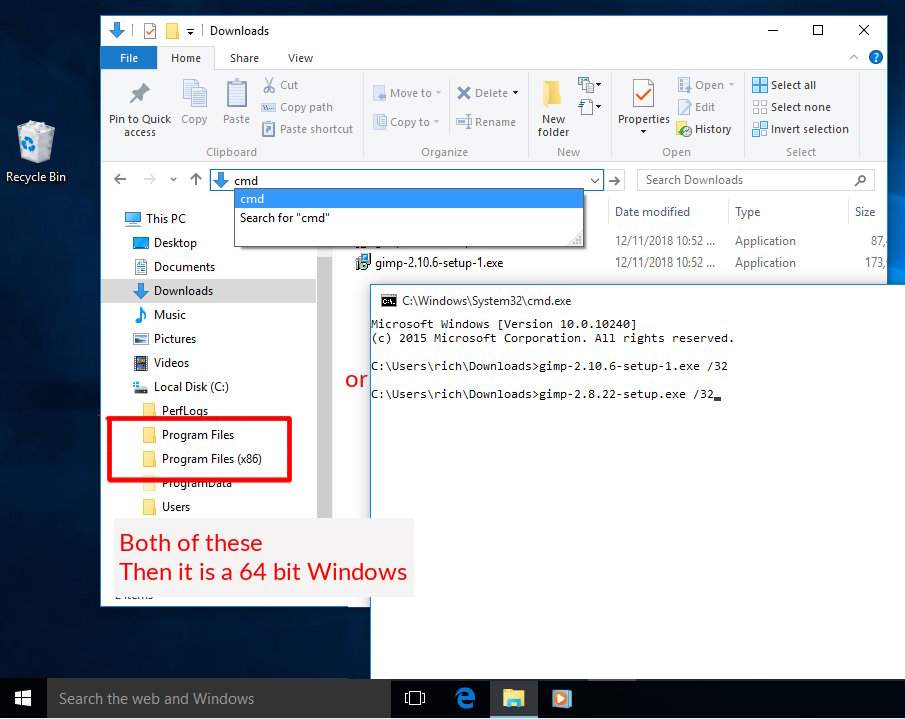
Task: Click Search the web and Windows box
Action: coord(219,698)
